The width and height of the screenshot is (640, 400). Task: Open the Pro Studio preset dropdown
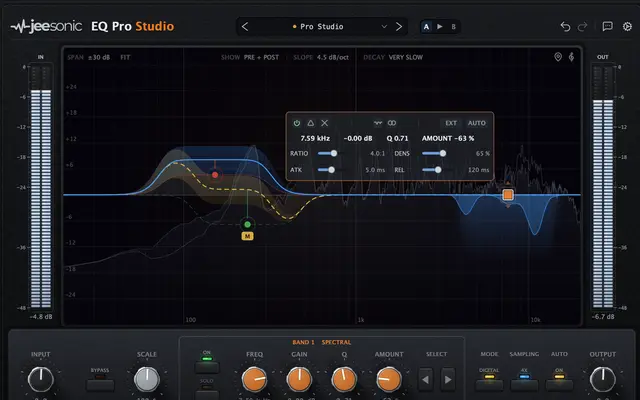(322, 27)
